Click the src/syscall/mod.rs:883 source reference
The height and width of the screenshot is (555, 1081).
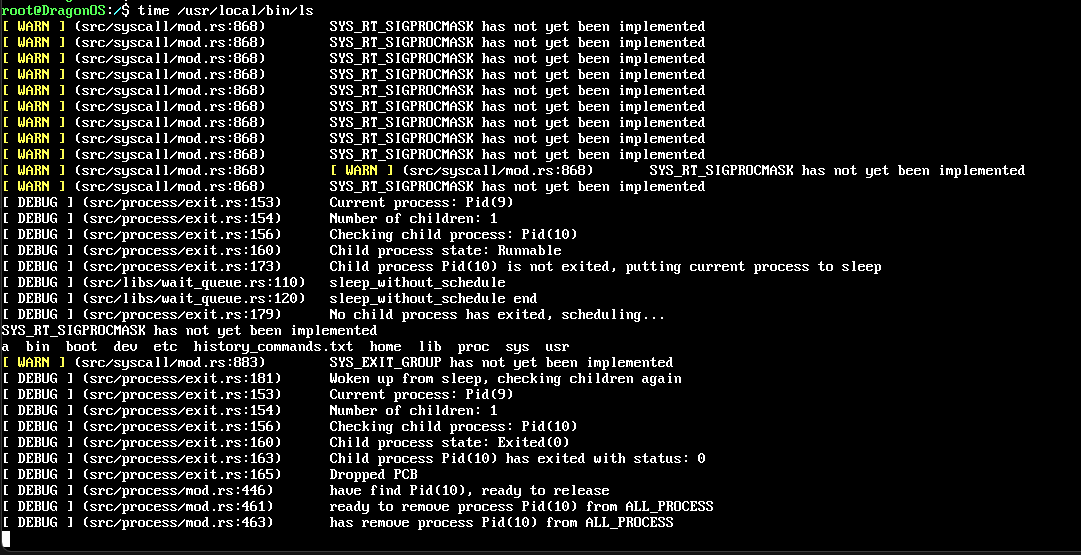pos(174,362)
